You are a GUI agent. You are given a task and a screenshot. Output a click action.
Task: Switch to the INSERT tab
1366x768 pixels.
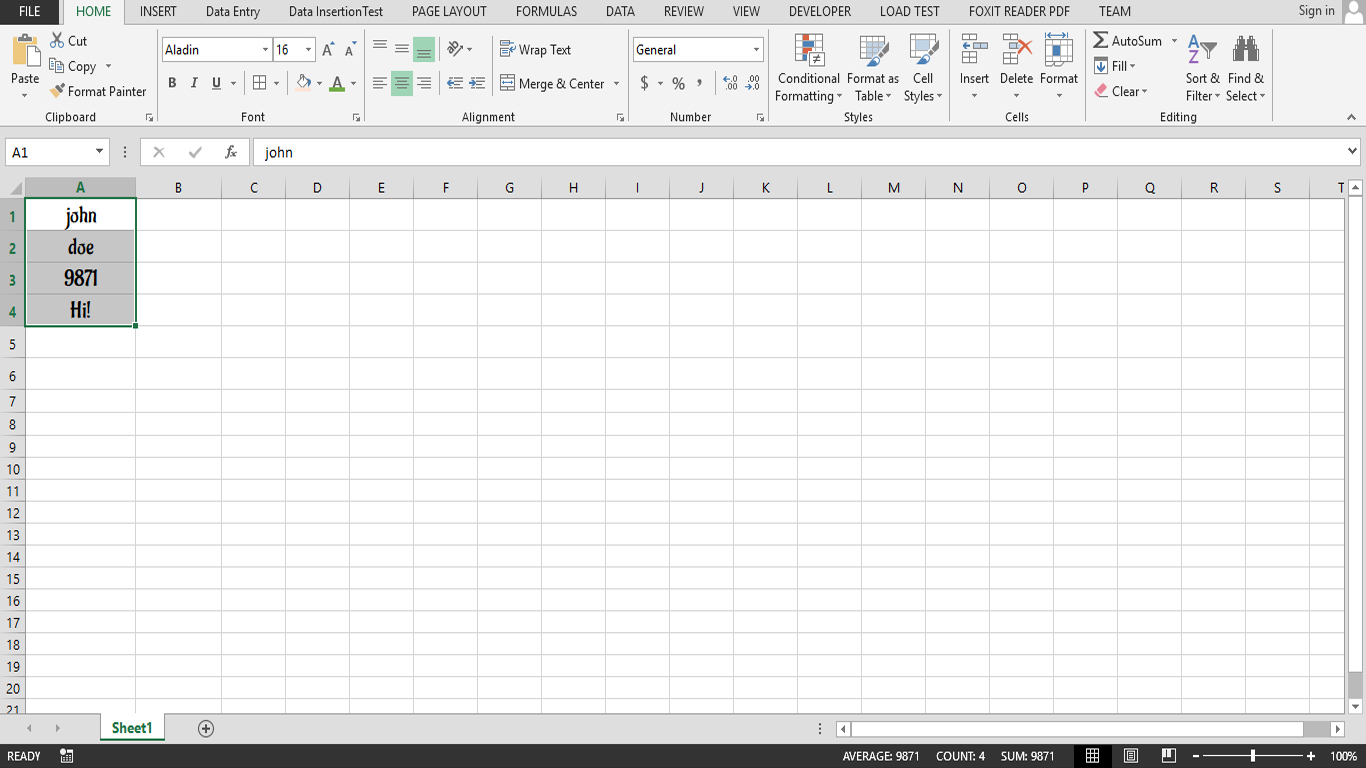[x=158, y=12]
